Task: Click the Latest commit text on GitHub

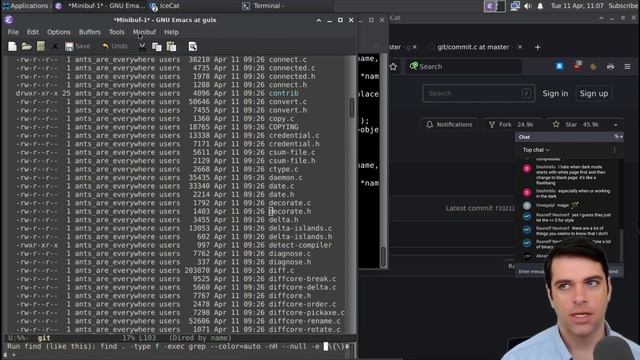Action: (469, 208)
